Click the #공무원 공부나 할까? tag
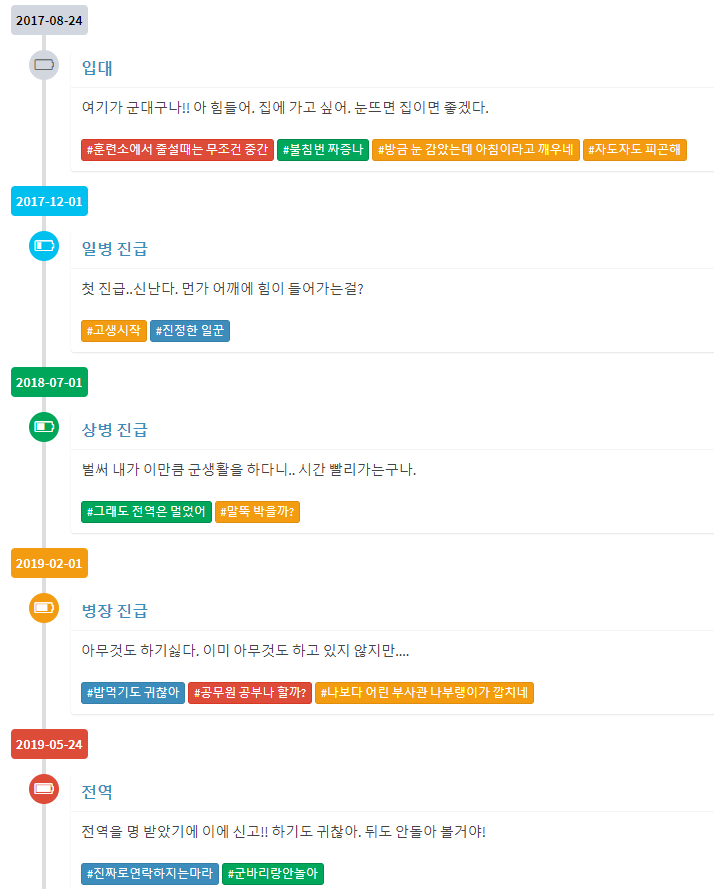 250,692
